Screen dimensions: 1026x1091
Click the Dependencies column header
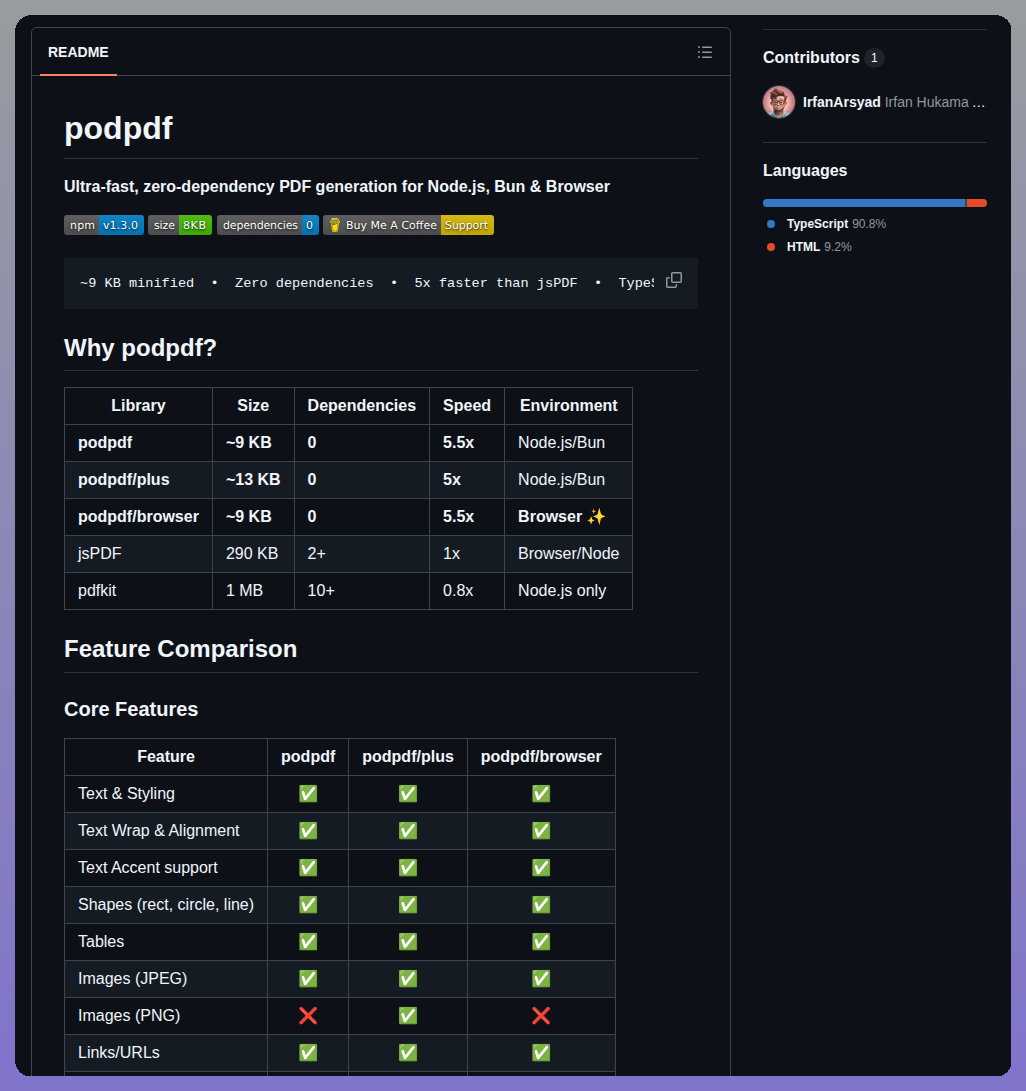click(362, 406)
